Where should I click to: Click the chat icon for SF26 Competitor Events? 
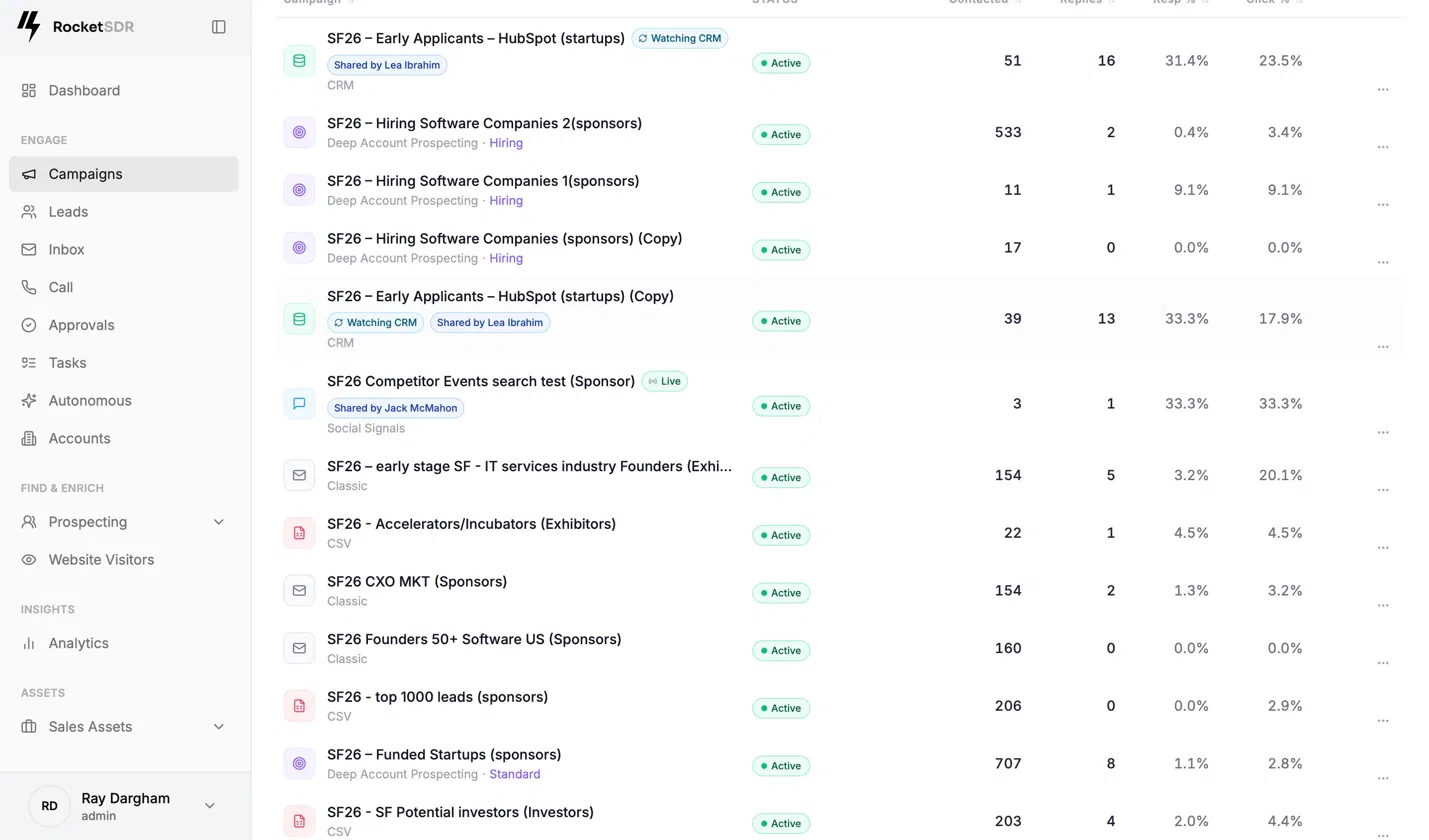[299, 404]
